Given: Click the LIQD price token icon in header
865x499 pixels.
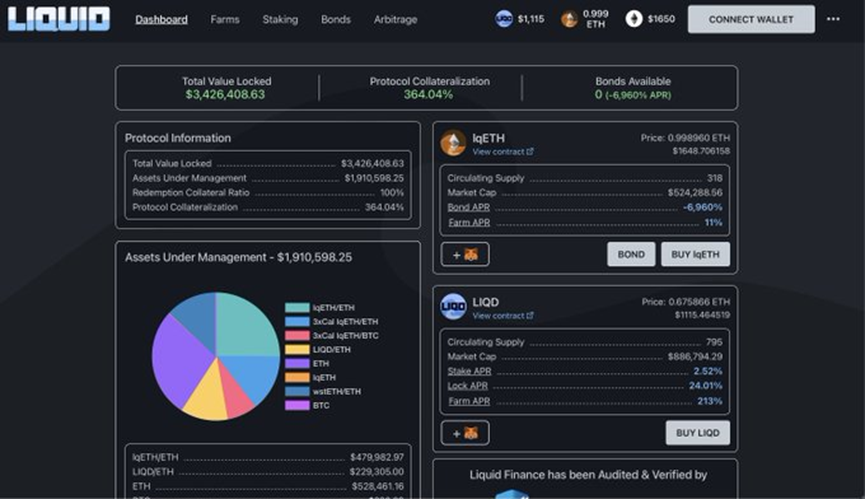Looking at the screenshot, I should [504, 19].
